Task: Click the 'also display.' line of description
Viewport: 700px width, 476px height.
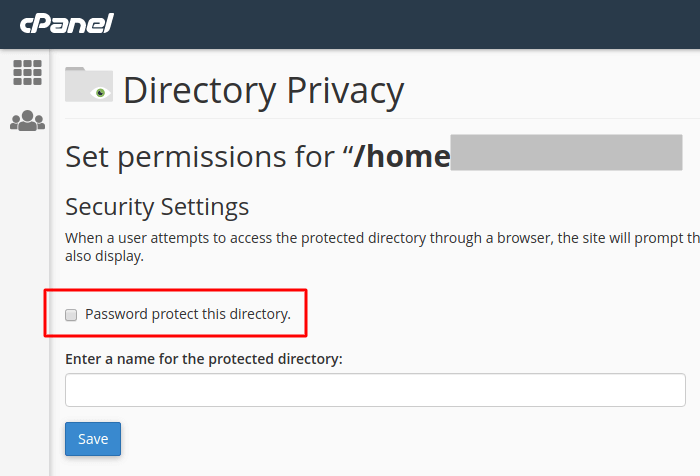Action: pos(104,256)
